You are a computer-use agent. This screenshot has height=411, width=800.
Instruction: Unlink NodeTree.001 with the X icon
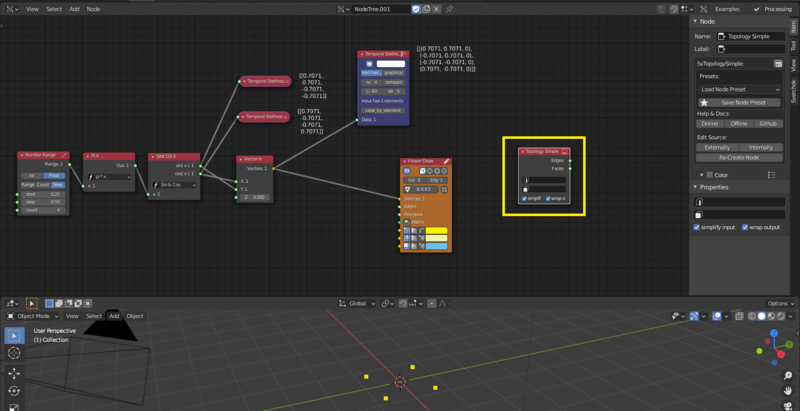coord(436,9)
